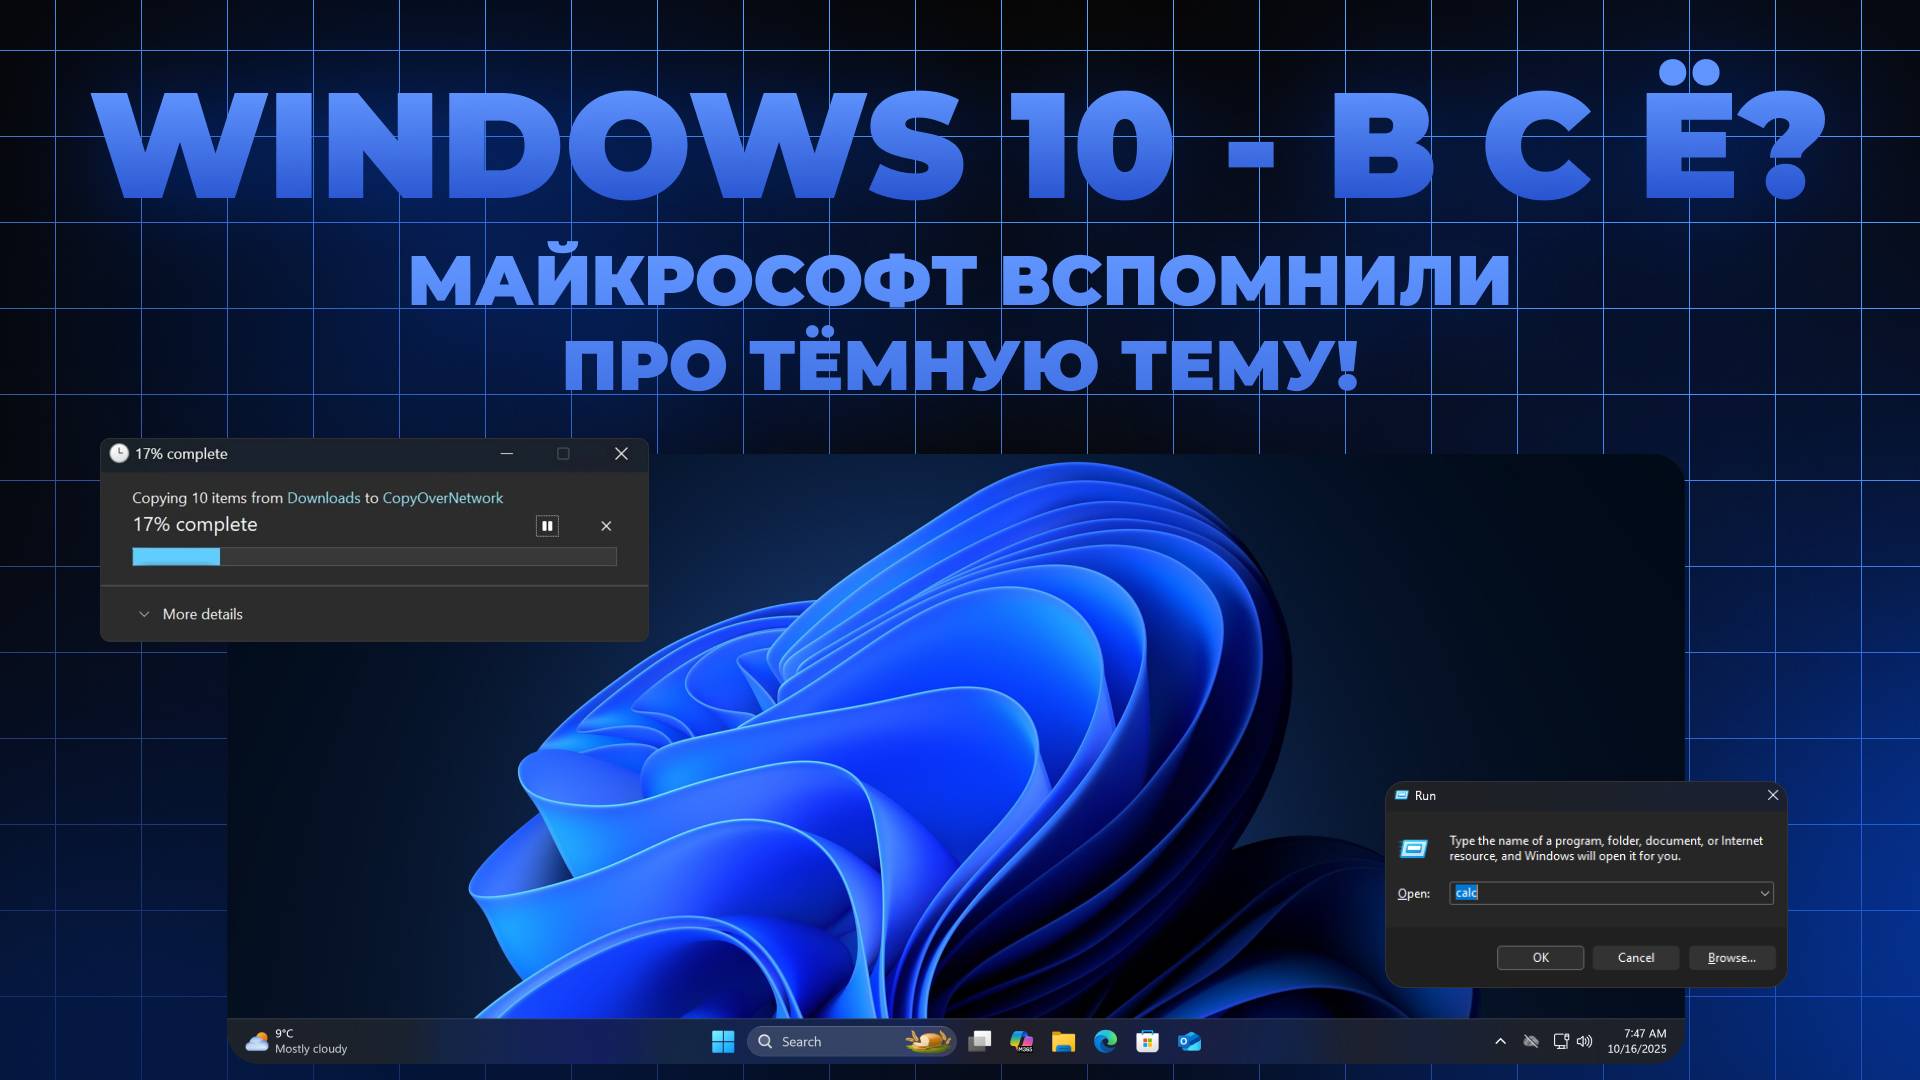Launch Microsoft 365 Copilot from the taskbar
1920x1080 pixels.
tap(1021, 1041)
